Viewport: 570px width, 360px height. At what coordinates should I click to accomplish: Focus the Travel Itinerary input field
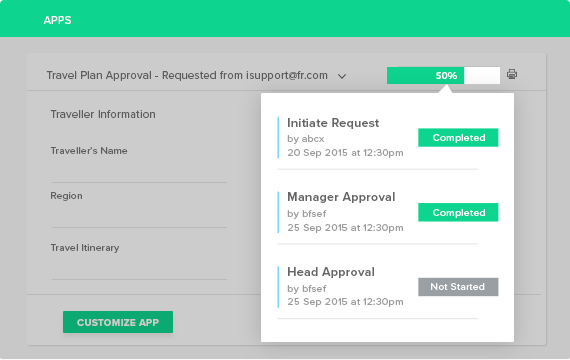pos(139,268)
